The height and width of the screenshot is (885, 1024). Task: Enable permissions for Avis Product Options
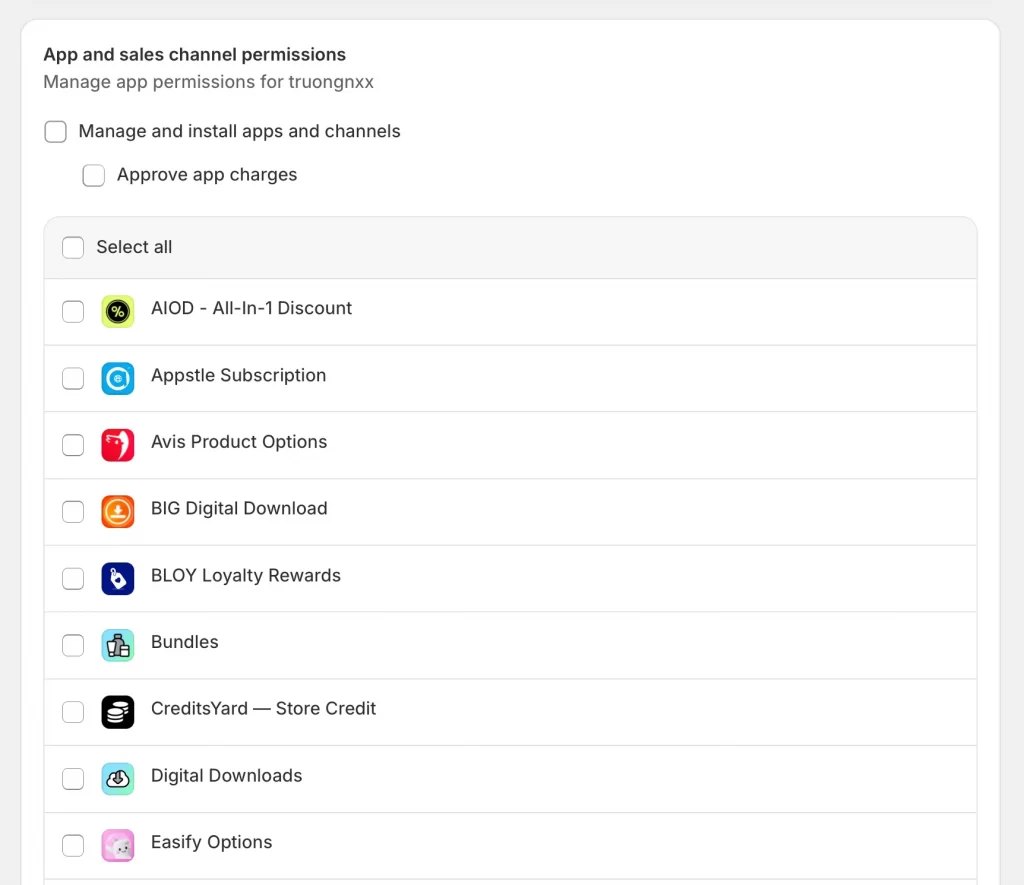pyautogui.click(x=72, y=445)
